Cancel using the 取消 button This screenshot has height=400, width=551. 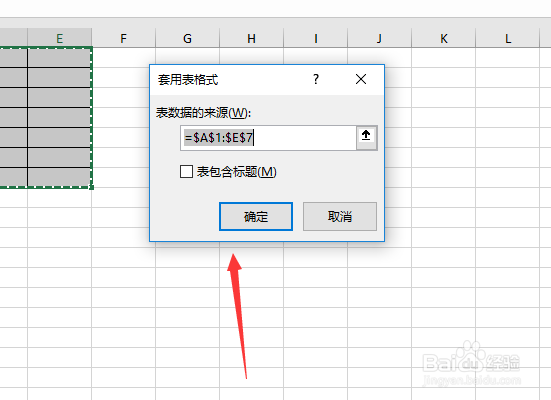340,217
